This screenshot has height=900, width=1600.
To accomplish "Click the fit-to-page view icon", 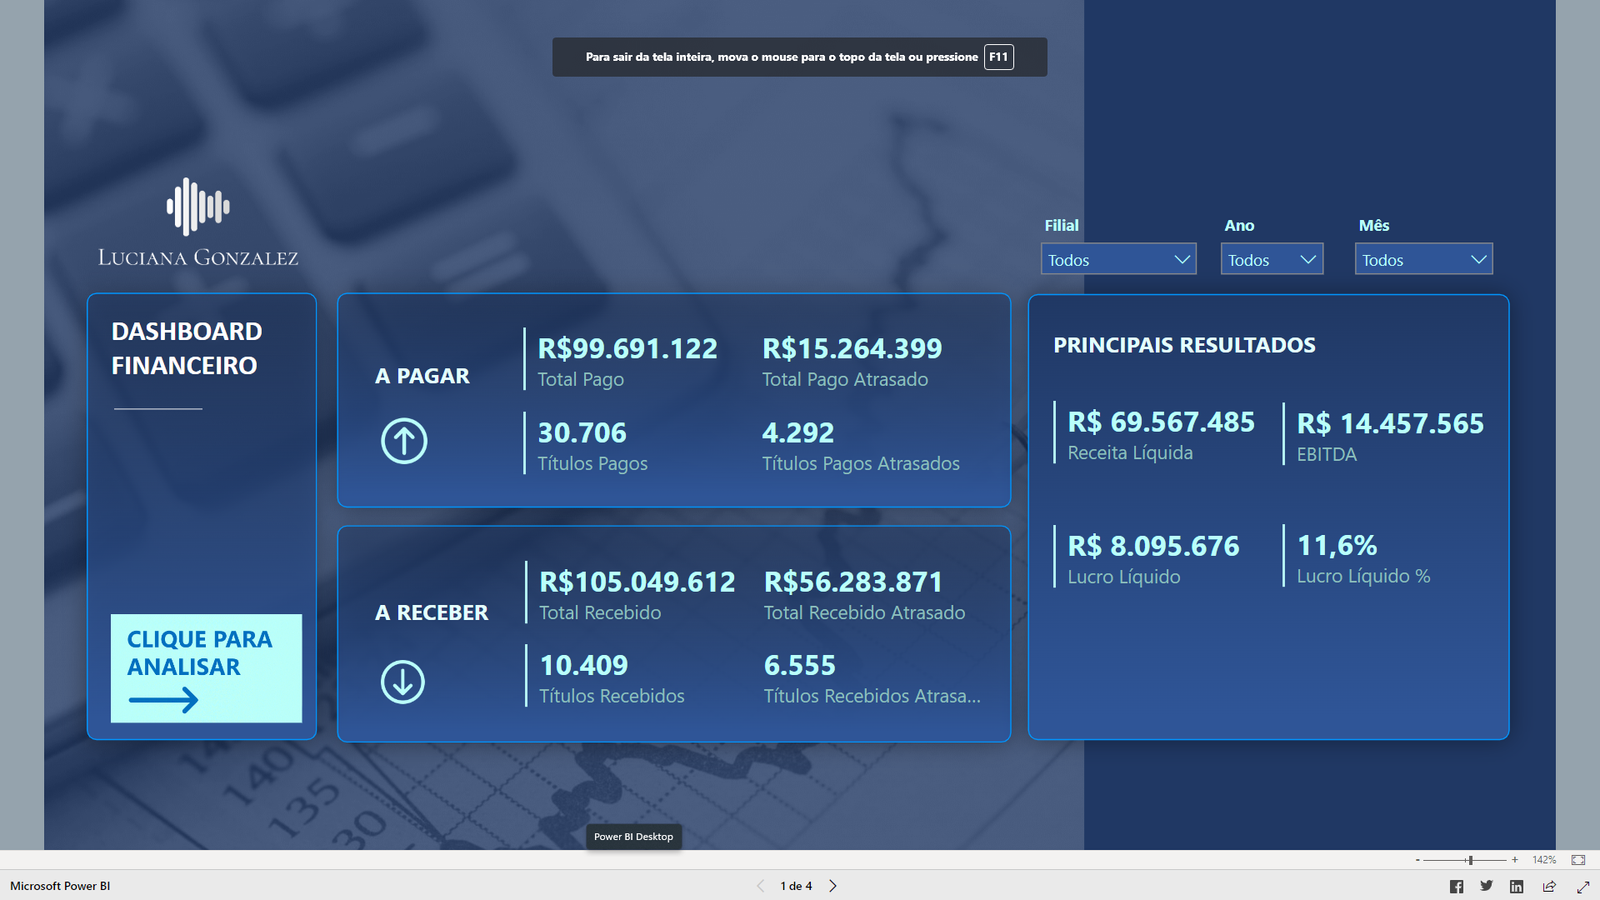I will tap(1578, 859).
